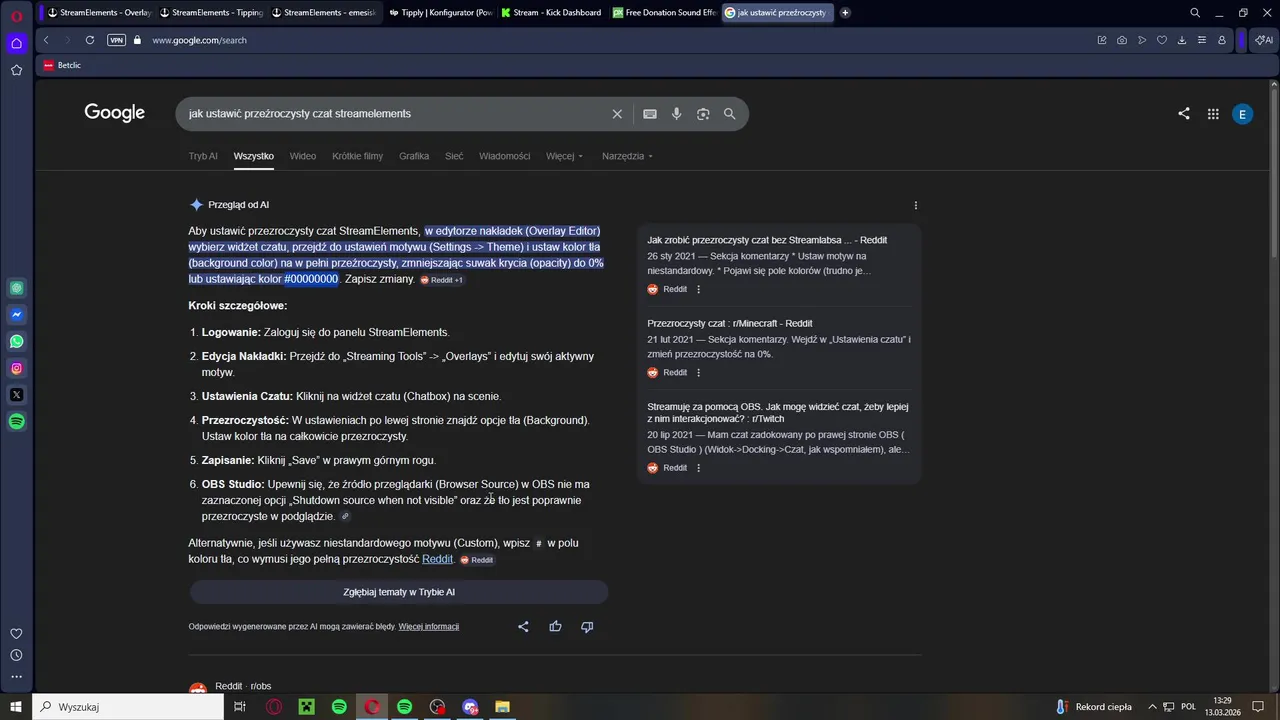Expand the Więcej dropdown in the search filters
This screenshot has height=720, width=1280.
point(564,156)
